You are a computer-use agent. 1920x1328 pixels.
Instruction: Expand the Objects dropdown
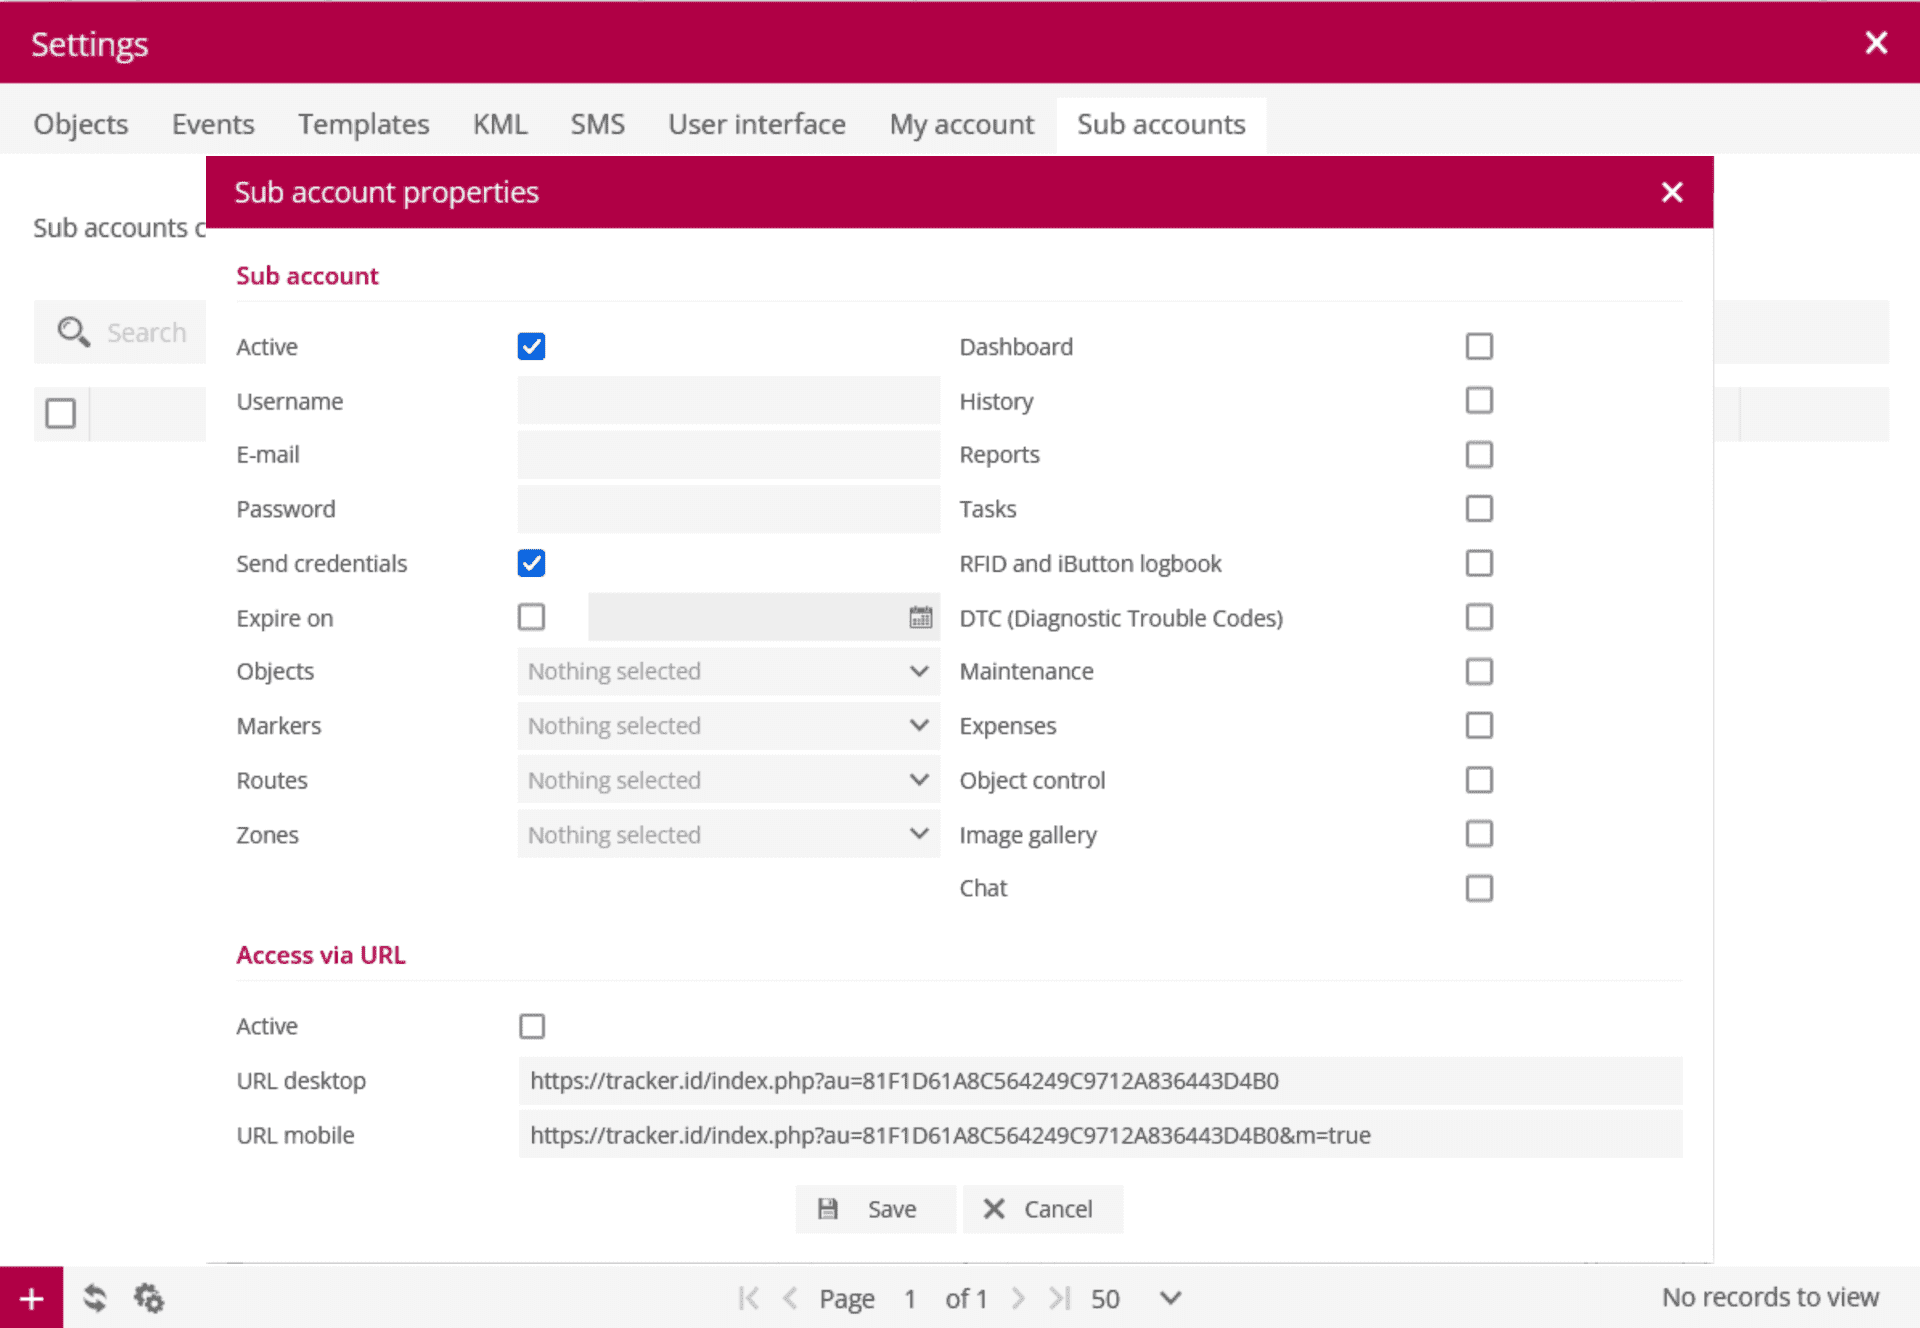pos(728,671)
